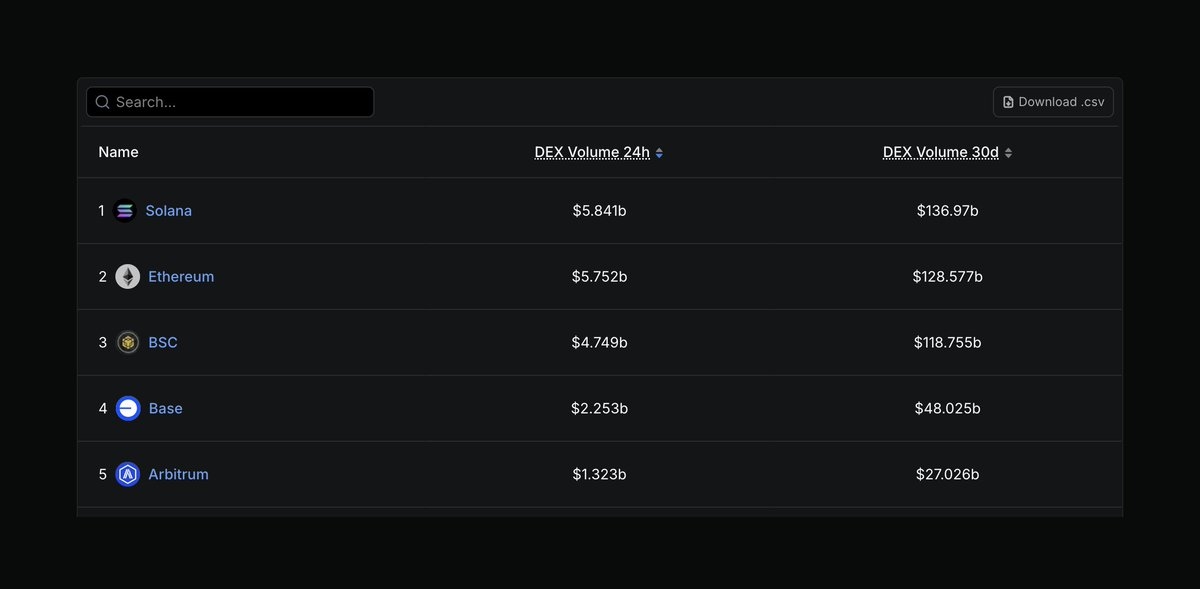Open the Base chain link
The width and height of the screenshot is (1200, 589).
click(165, 409)
